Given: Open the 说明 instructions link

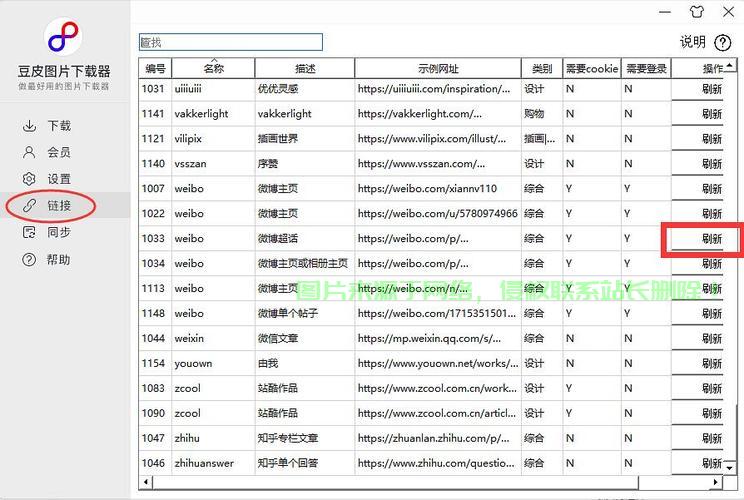Looking at the screenshot, I should [693, 42].
